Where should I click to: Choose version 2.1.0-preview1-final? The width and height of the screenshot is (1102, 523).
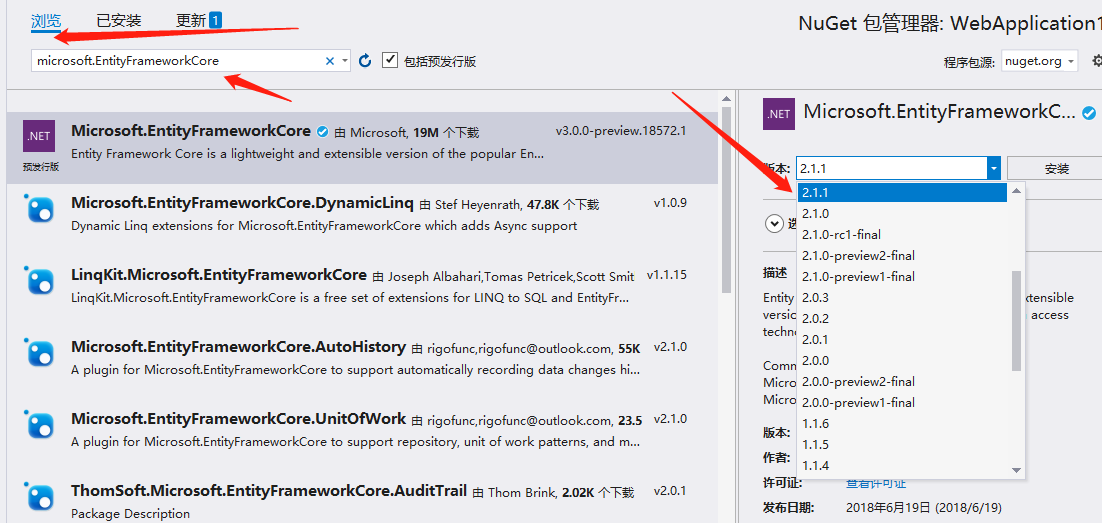pyautogui.click(x=903, y=277)
